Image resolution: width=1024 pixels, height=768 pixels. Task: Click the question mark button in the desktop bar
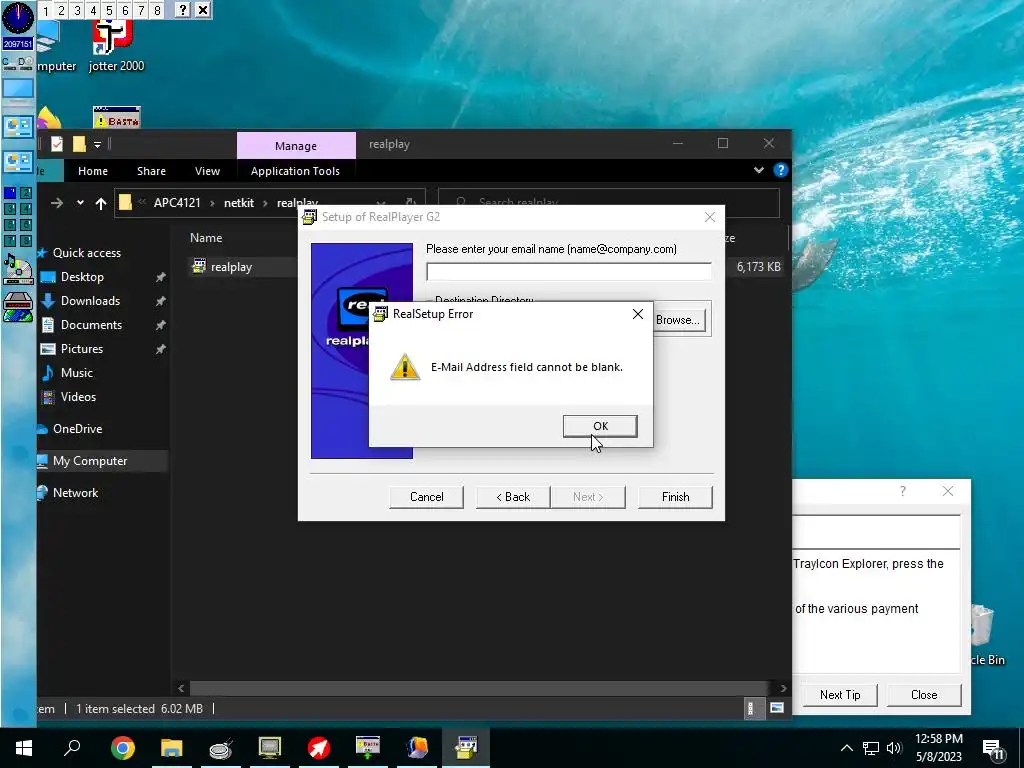tap(183, 10)
